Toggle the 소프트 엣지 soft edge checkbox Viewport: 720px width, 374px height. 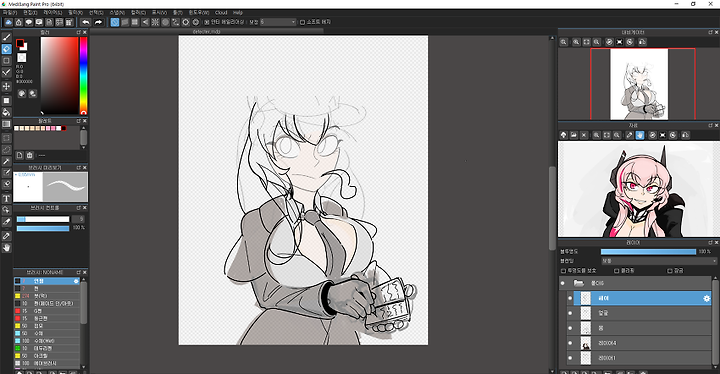pos(302,22)
